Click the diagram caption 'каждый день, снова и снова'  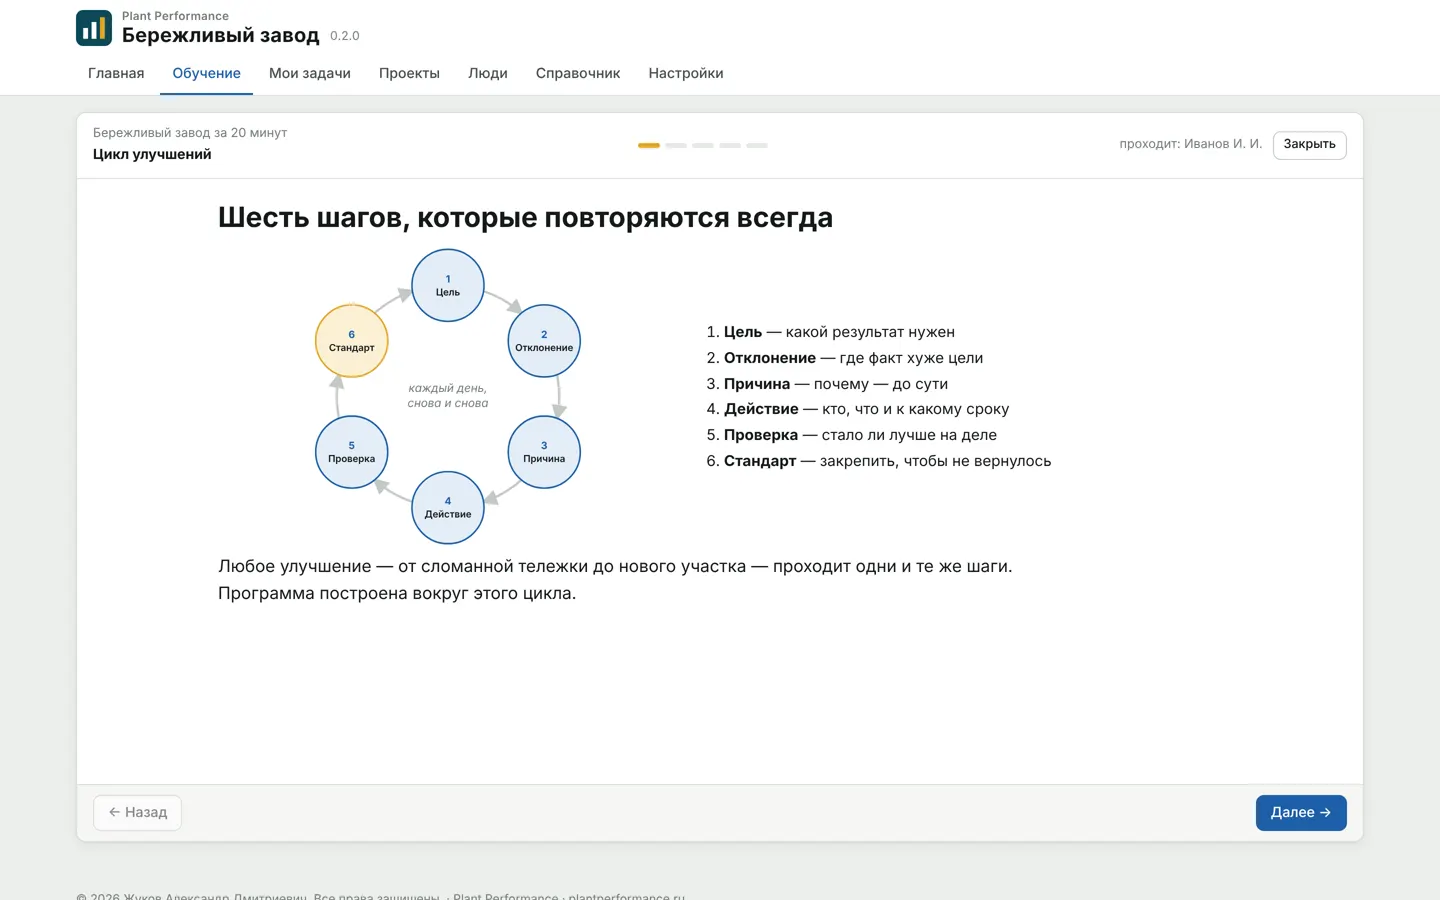448,396
